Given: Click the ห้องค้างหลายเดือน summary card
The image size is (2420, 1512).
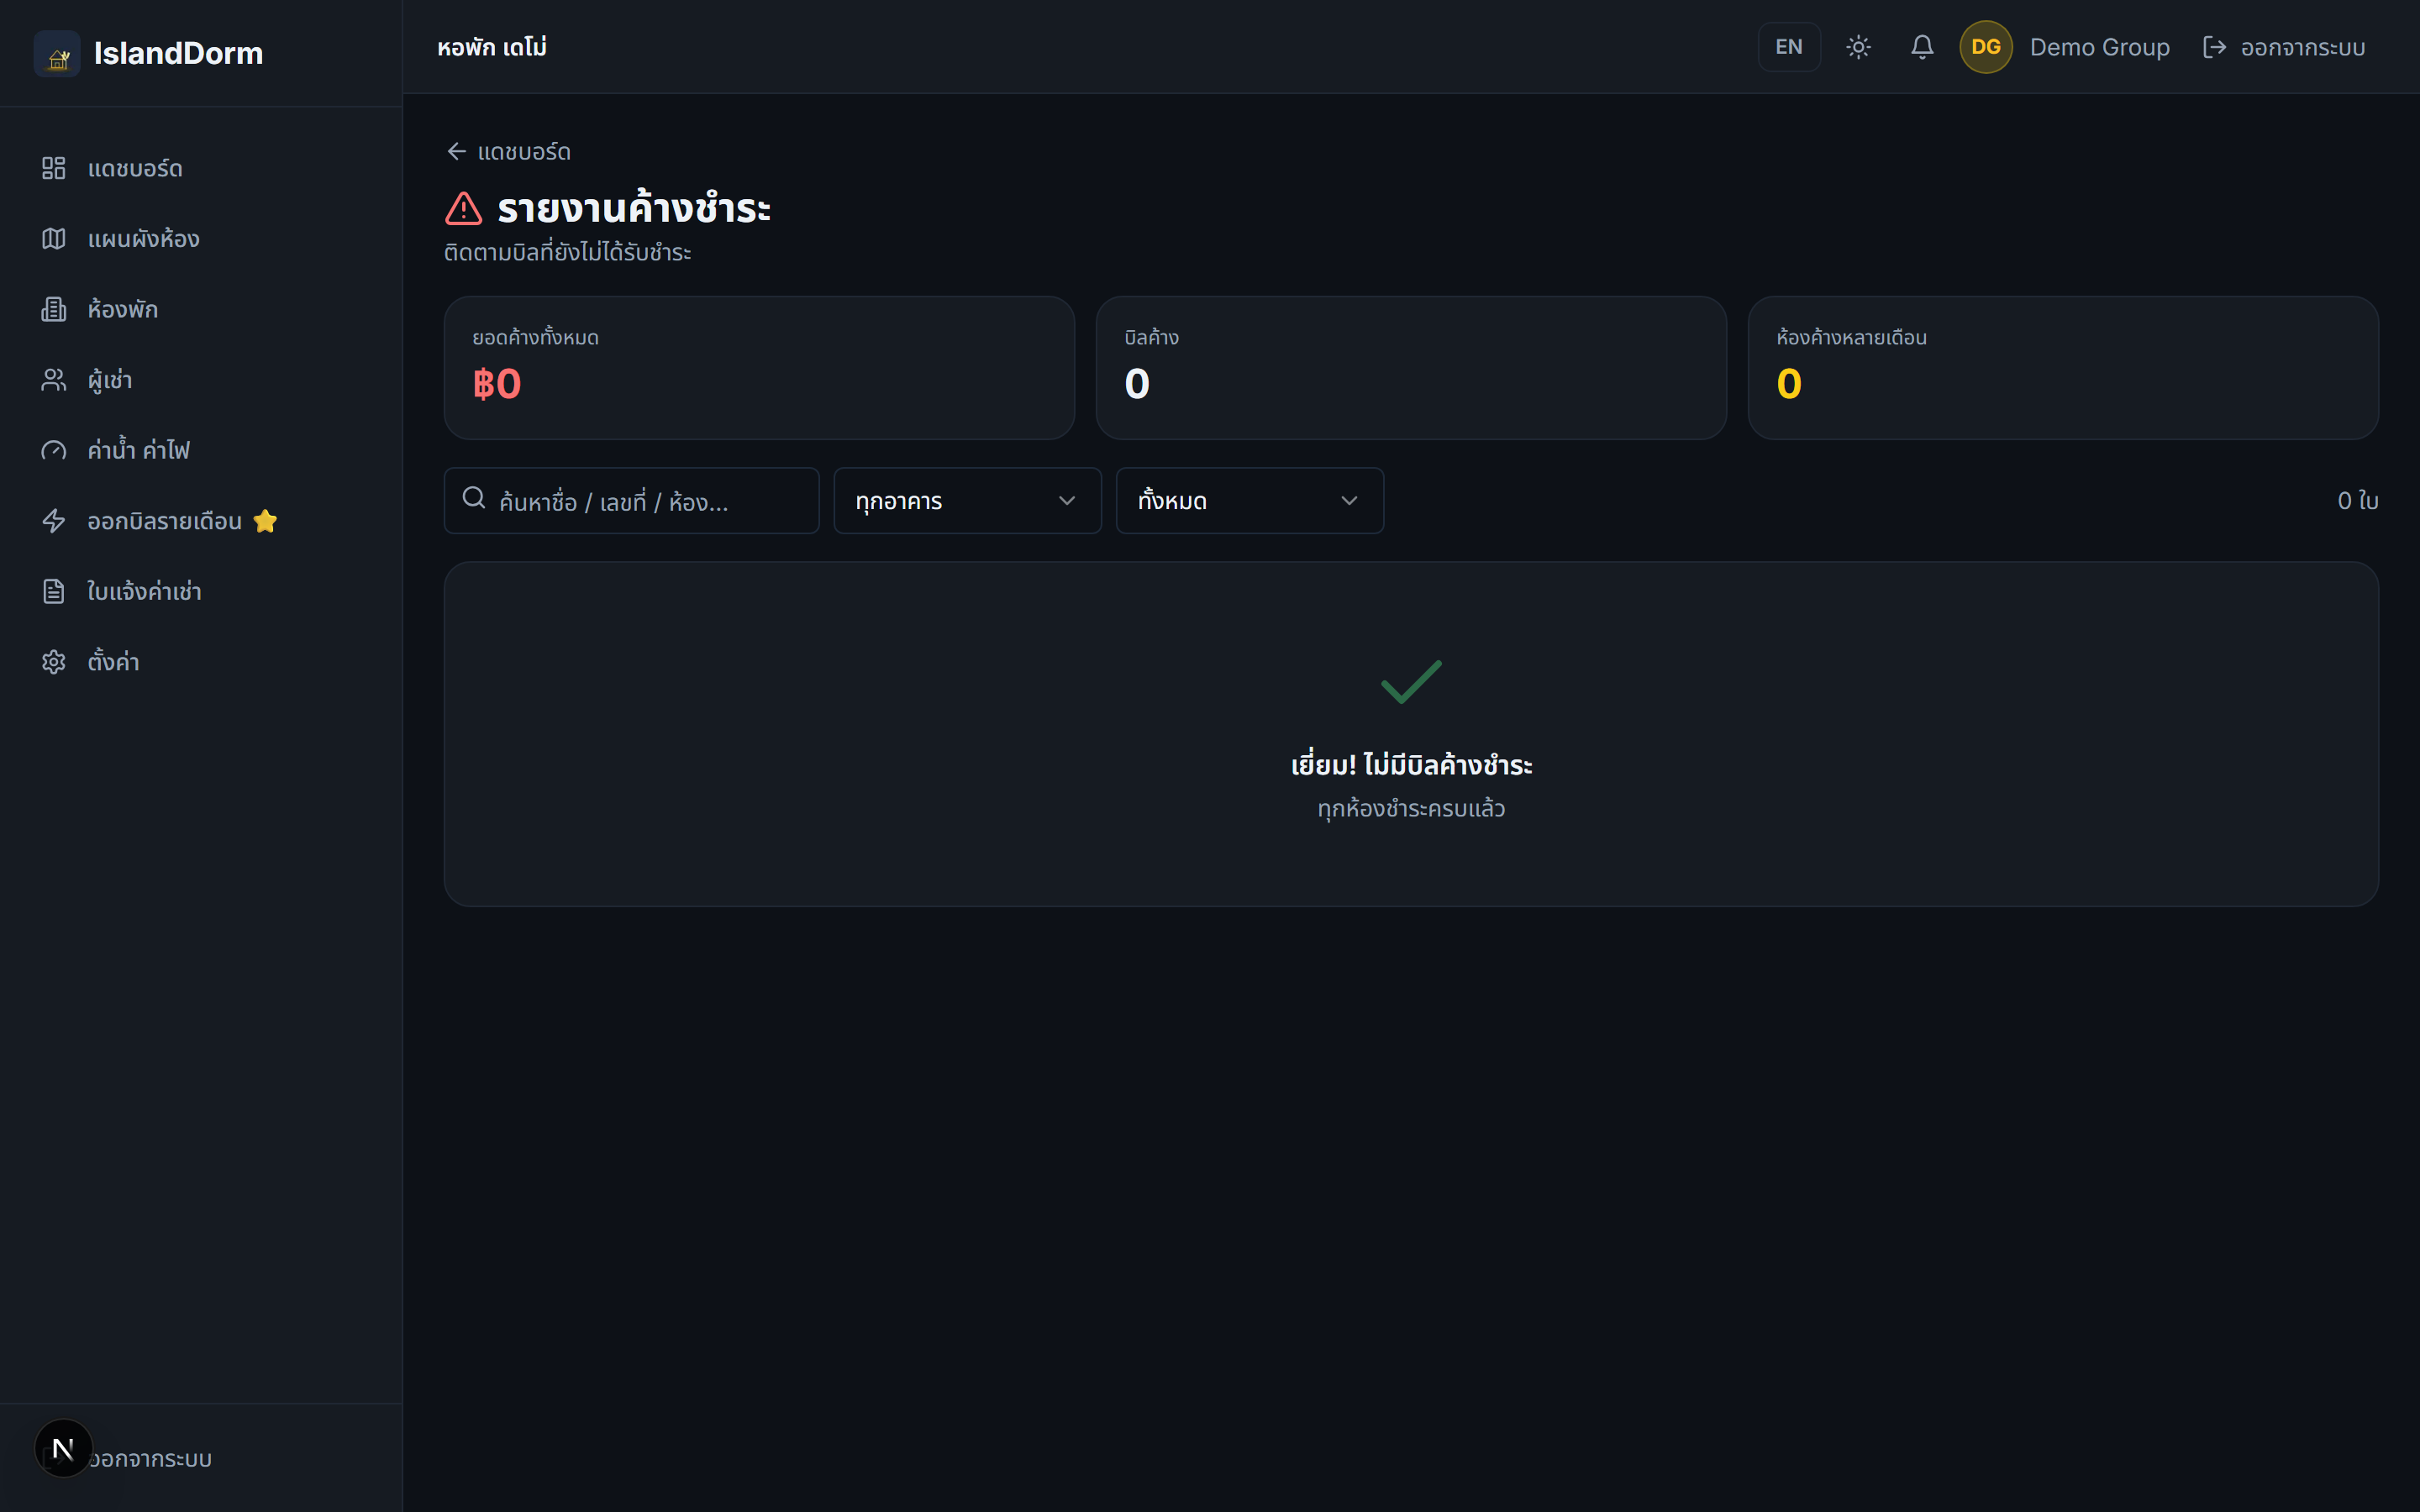Looking at the screenshot, I should (x=2063, y=367).
